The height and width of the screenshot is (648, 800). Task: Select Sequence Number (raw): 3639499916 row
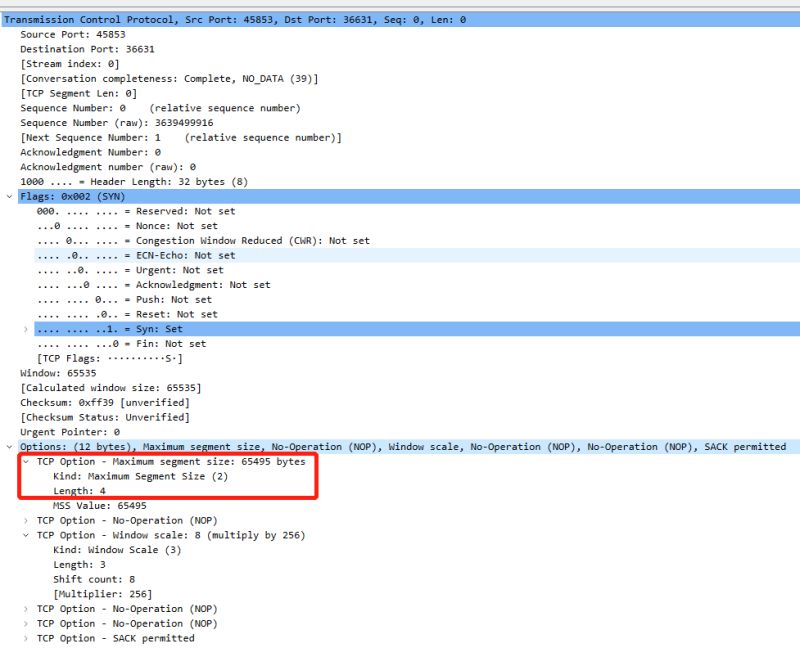tap(117, 123)
